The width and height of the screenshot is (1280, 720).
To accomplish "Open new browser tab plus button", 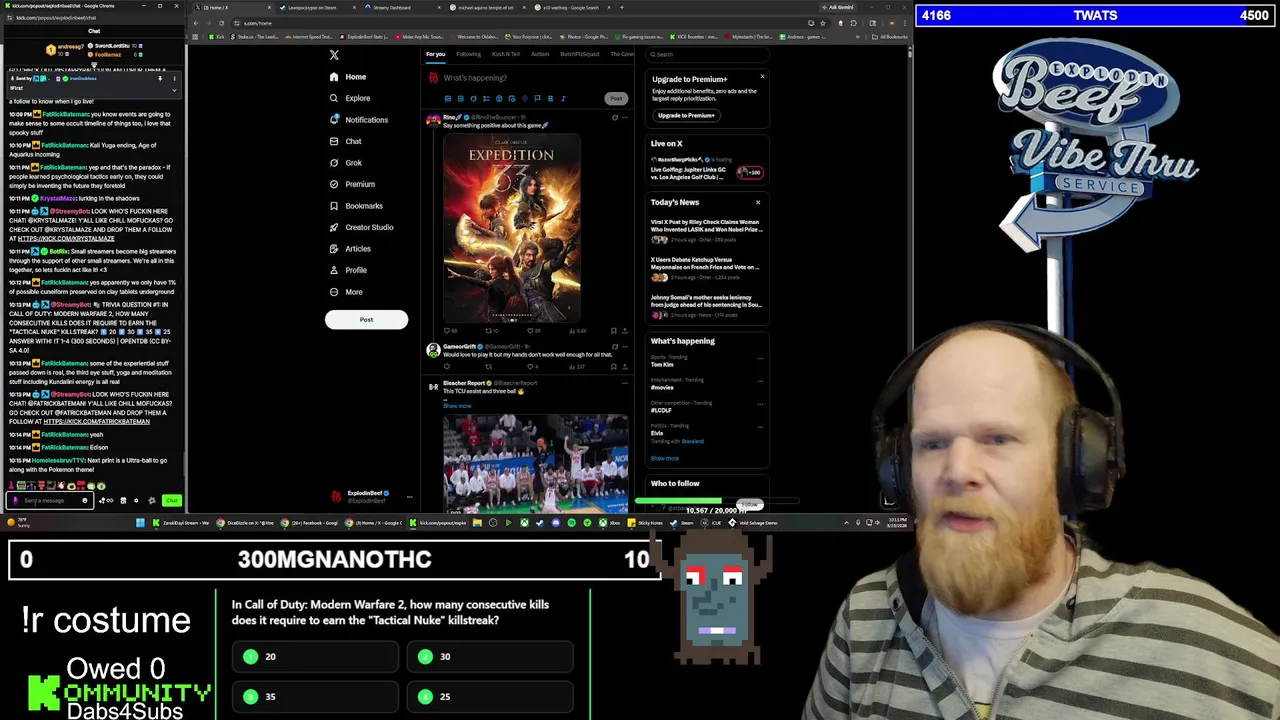I will (x=622, y=8).
